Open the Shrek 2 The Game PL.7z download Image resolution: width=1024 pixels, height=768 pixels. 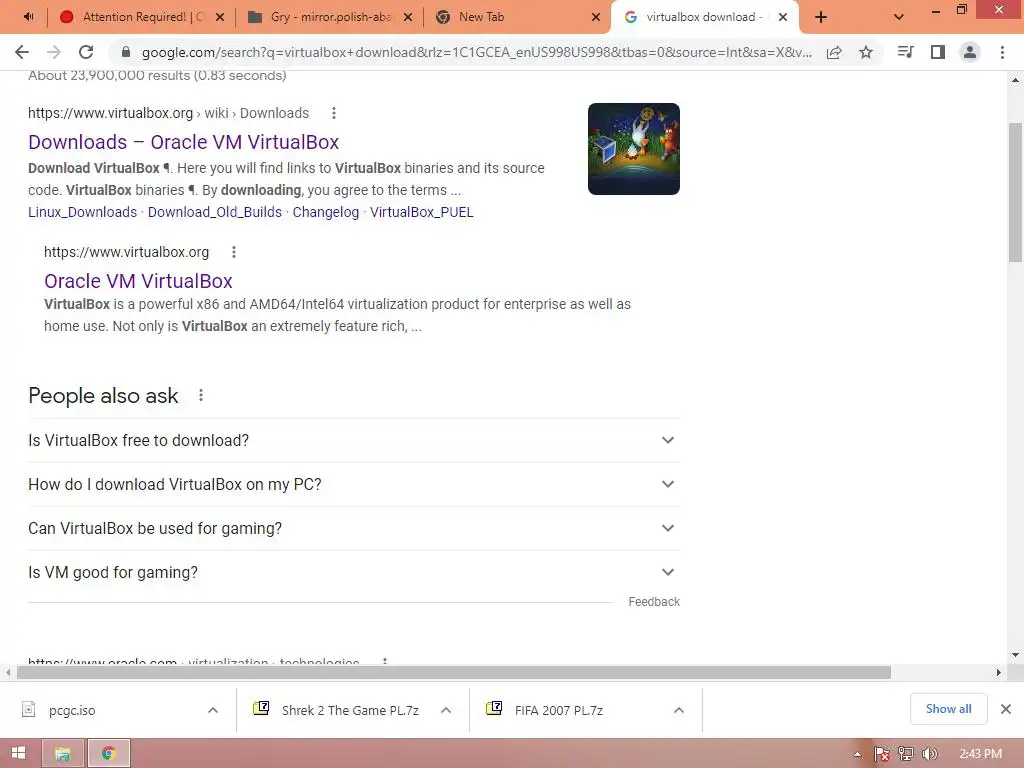pyautogui.click(x=336, y=710)
